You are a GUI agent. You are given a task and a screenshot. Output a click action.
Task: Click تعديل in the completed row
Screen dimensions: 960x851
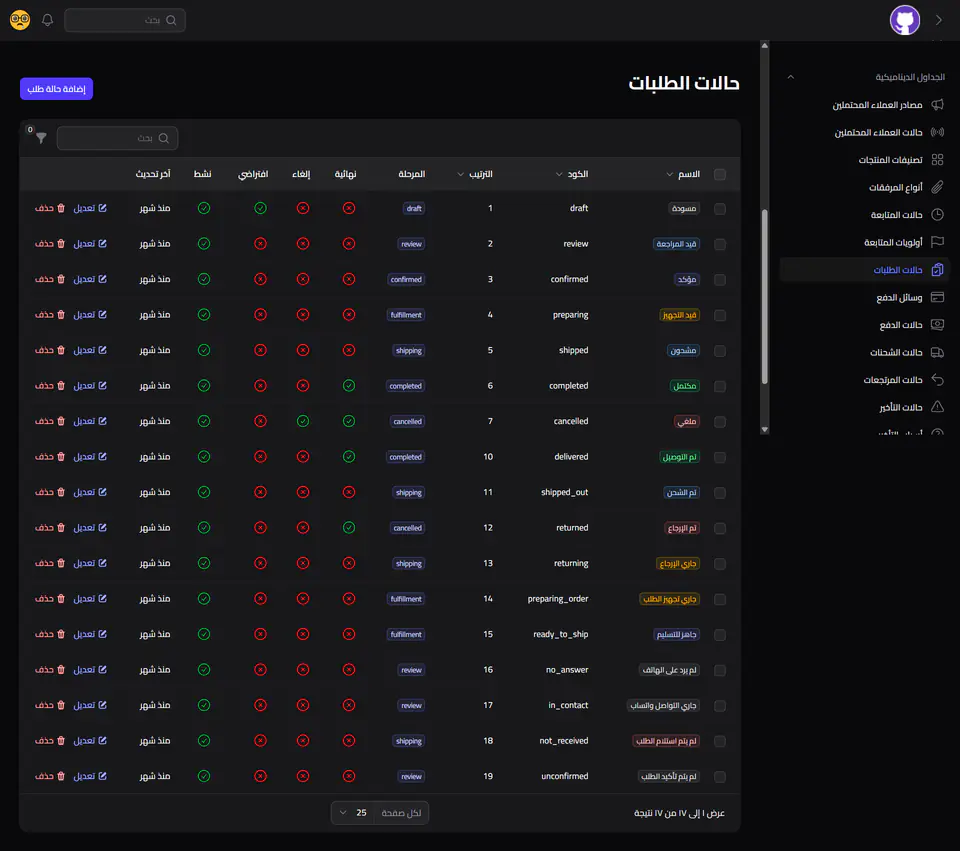(90, 386)
